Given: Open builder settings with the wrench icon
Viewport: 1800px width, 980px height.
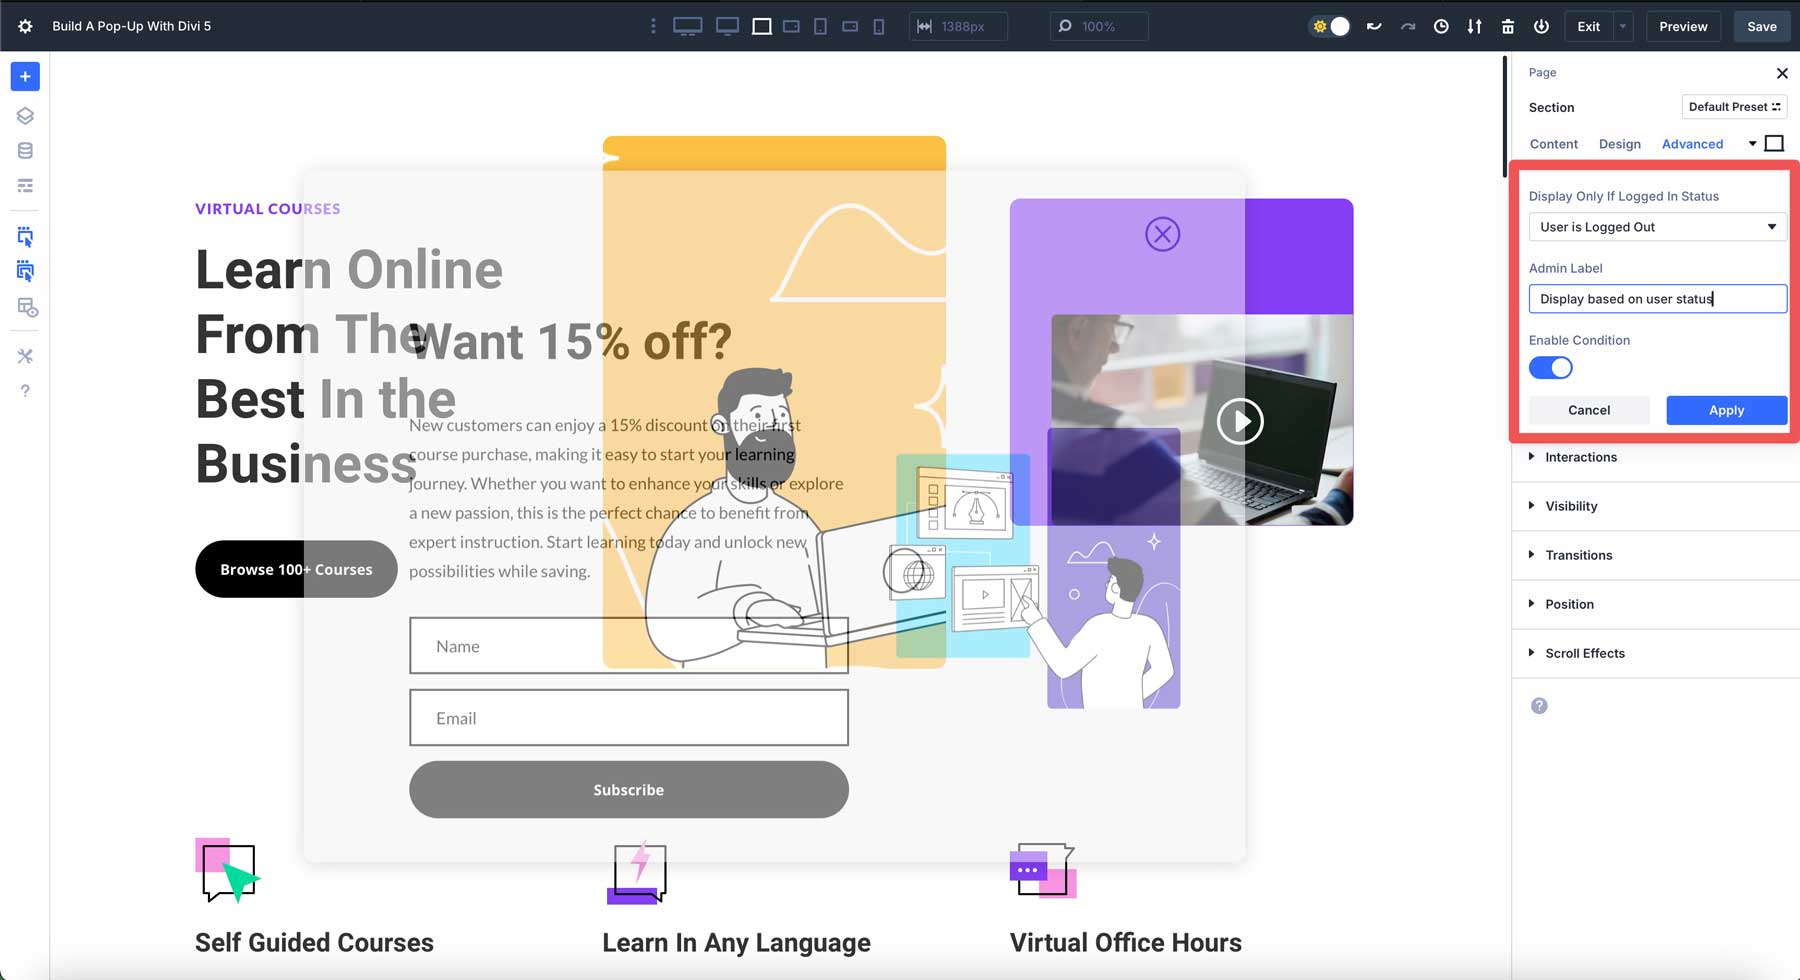Looking at the screenshot, I should 25,355.
